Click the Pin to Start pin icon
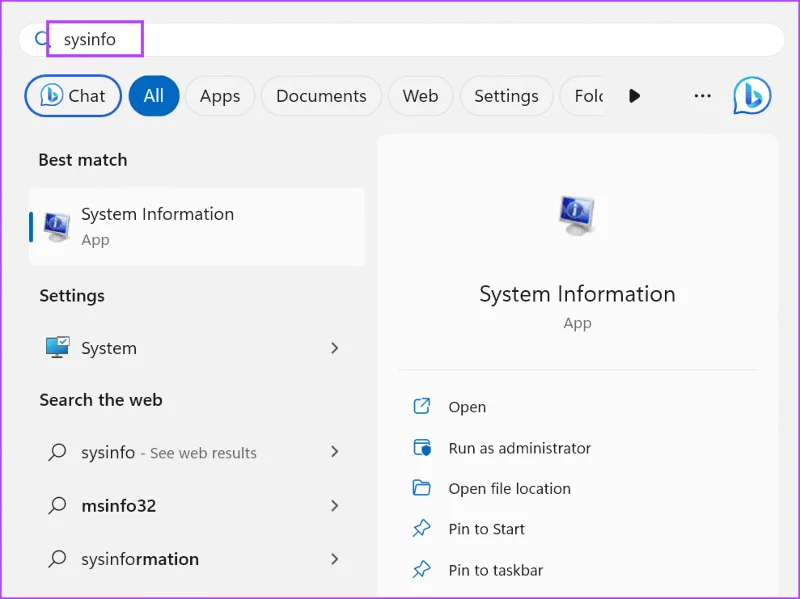The width and height of the screenshot is (800, 599). 421,529
